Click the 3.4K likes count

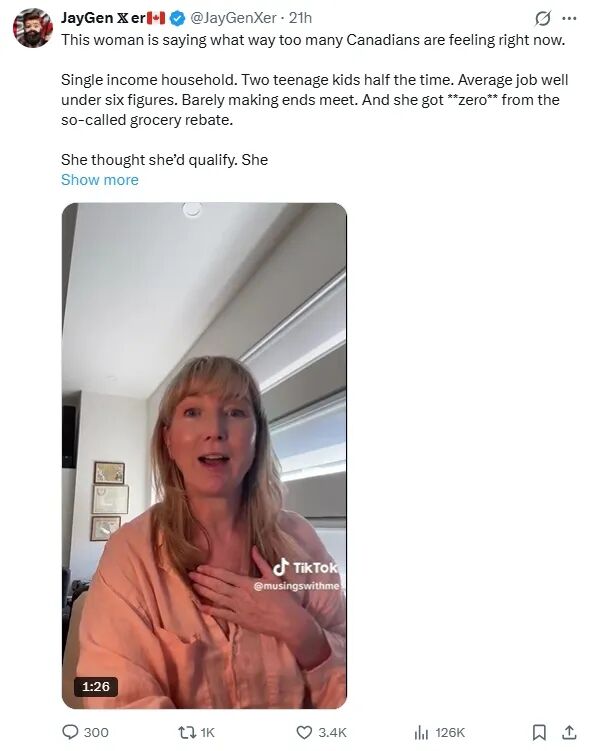click(332, 732)
